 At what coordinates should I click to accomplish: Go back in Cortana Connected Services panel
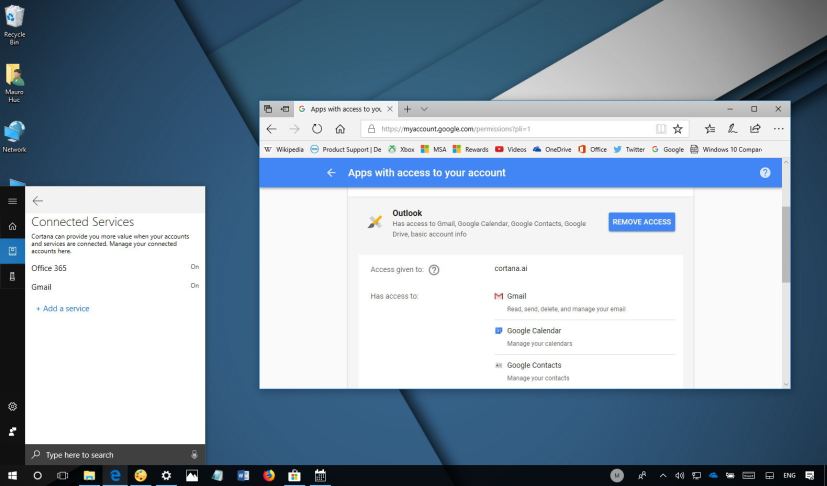[37, 201]
